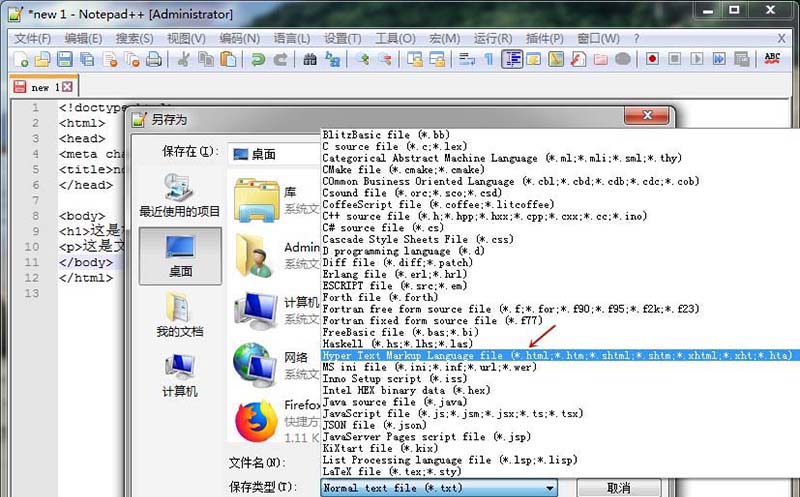This screenshot has height=497, width=800.
Task: Click the Paste clipboard icon
Action: [x=228, y=59]
